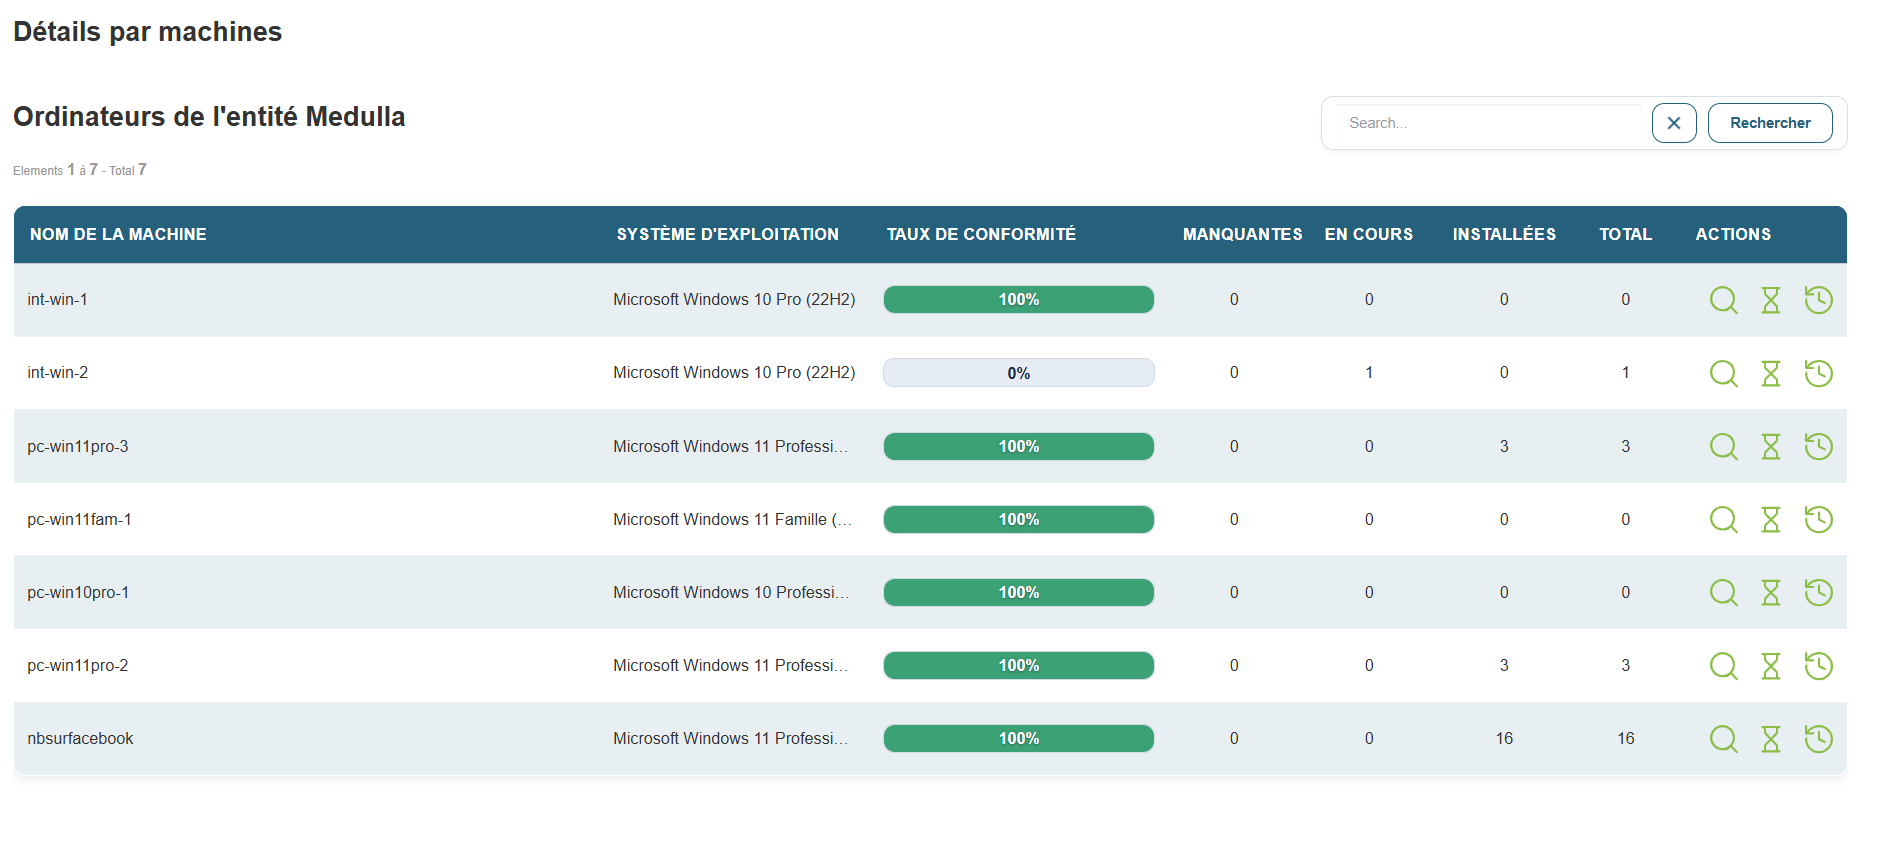
Task: Click 0% compliance bar of int-win-2
Action: point(1018,373)
